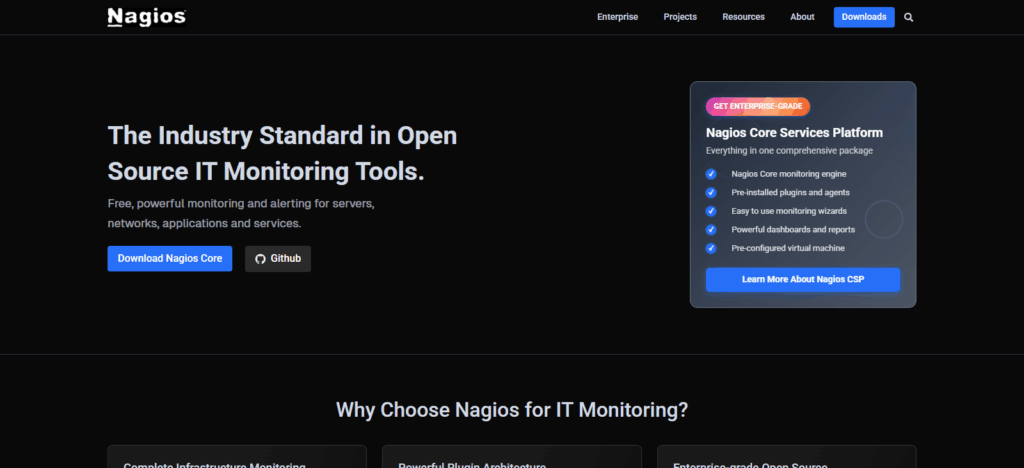Open the Powerful Plugin Architecture card
Viewport: 1024px width, 468px height.
pyautogui.click(x=511, y=458)
